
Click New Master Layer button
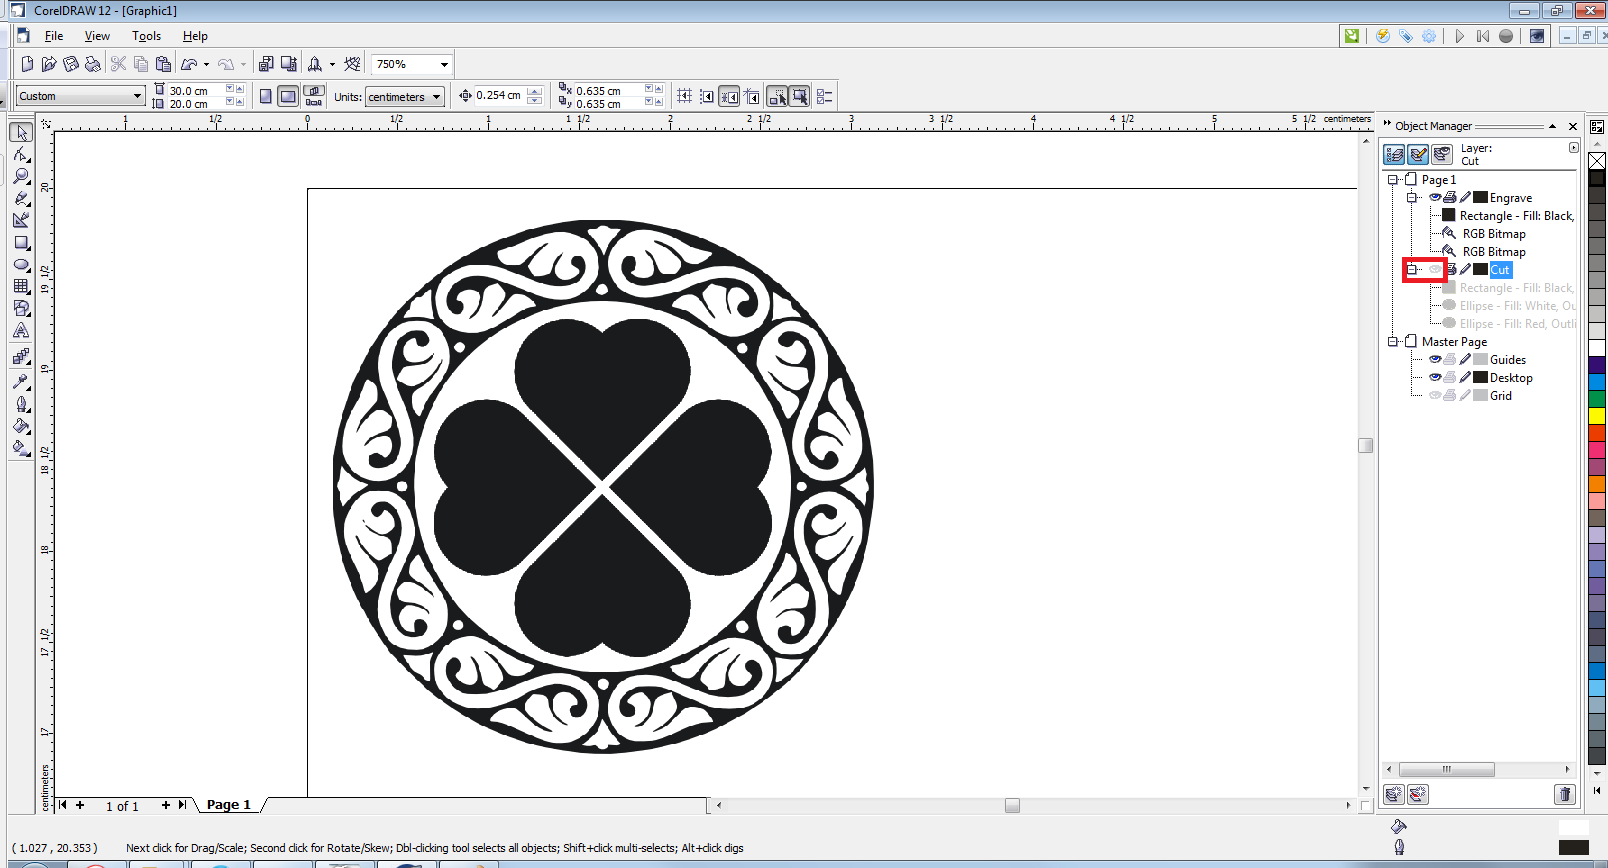pyautogui.click(x=1418, y=794)
